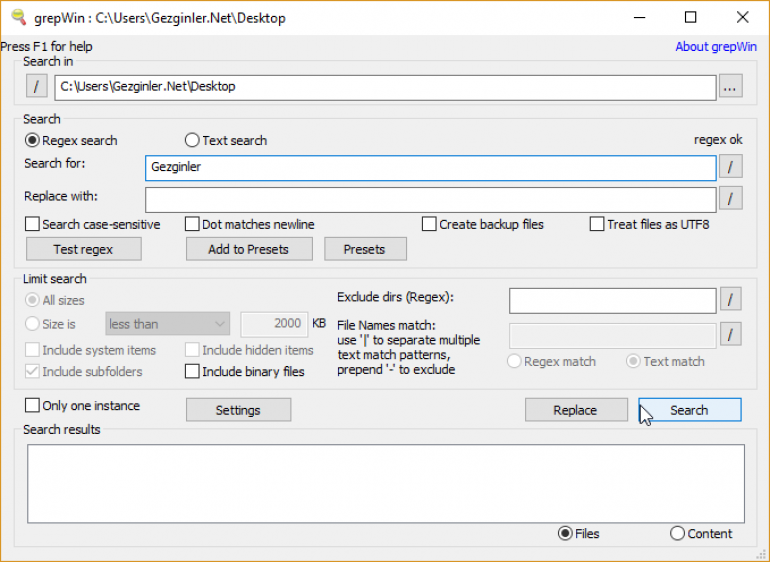This screenshot has width=770, height=562.
Task: Enable Search case-sensitive checkbox
Action: tap(33, 224)
